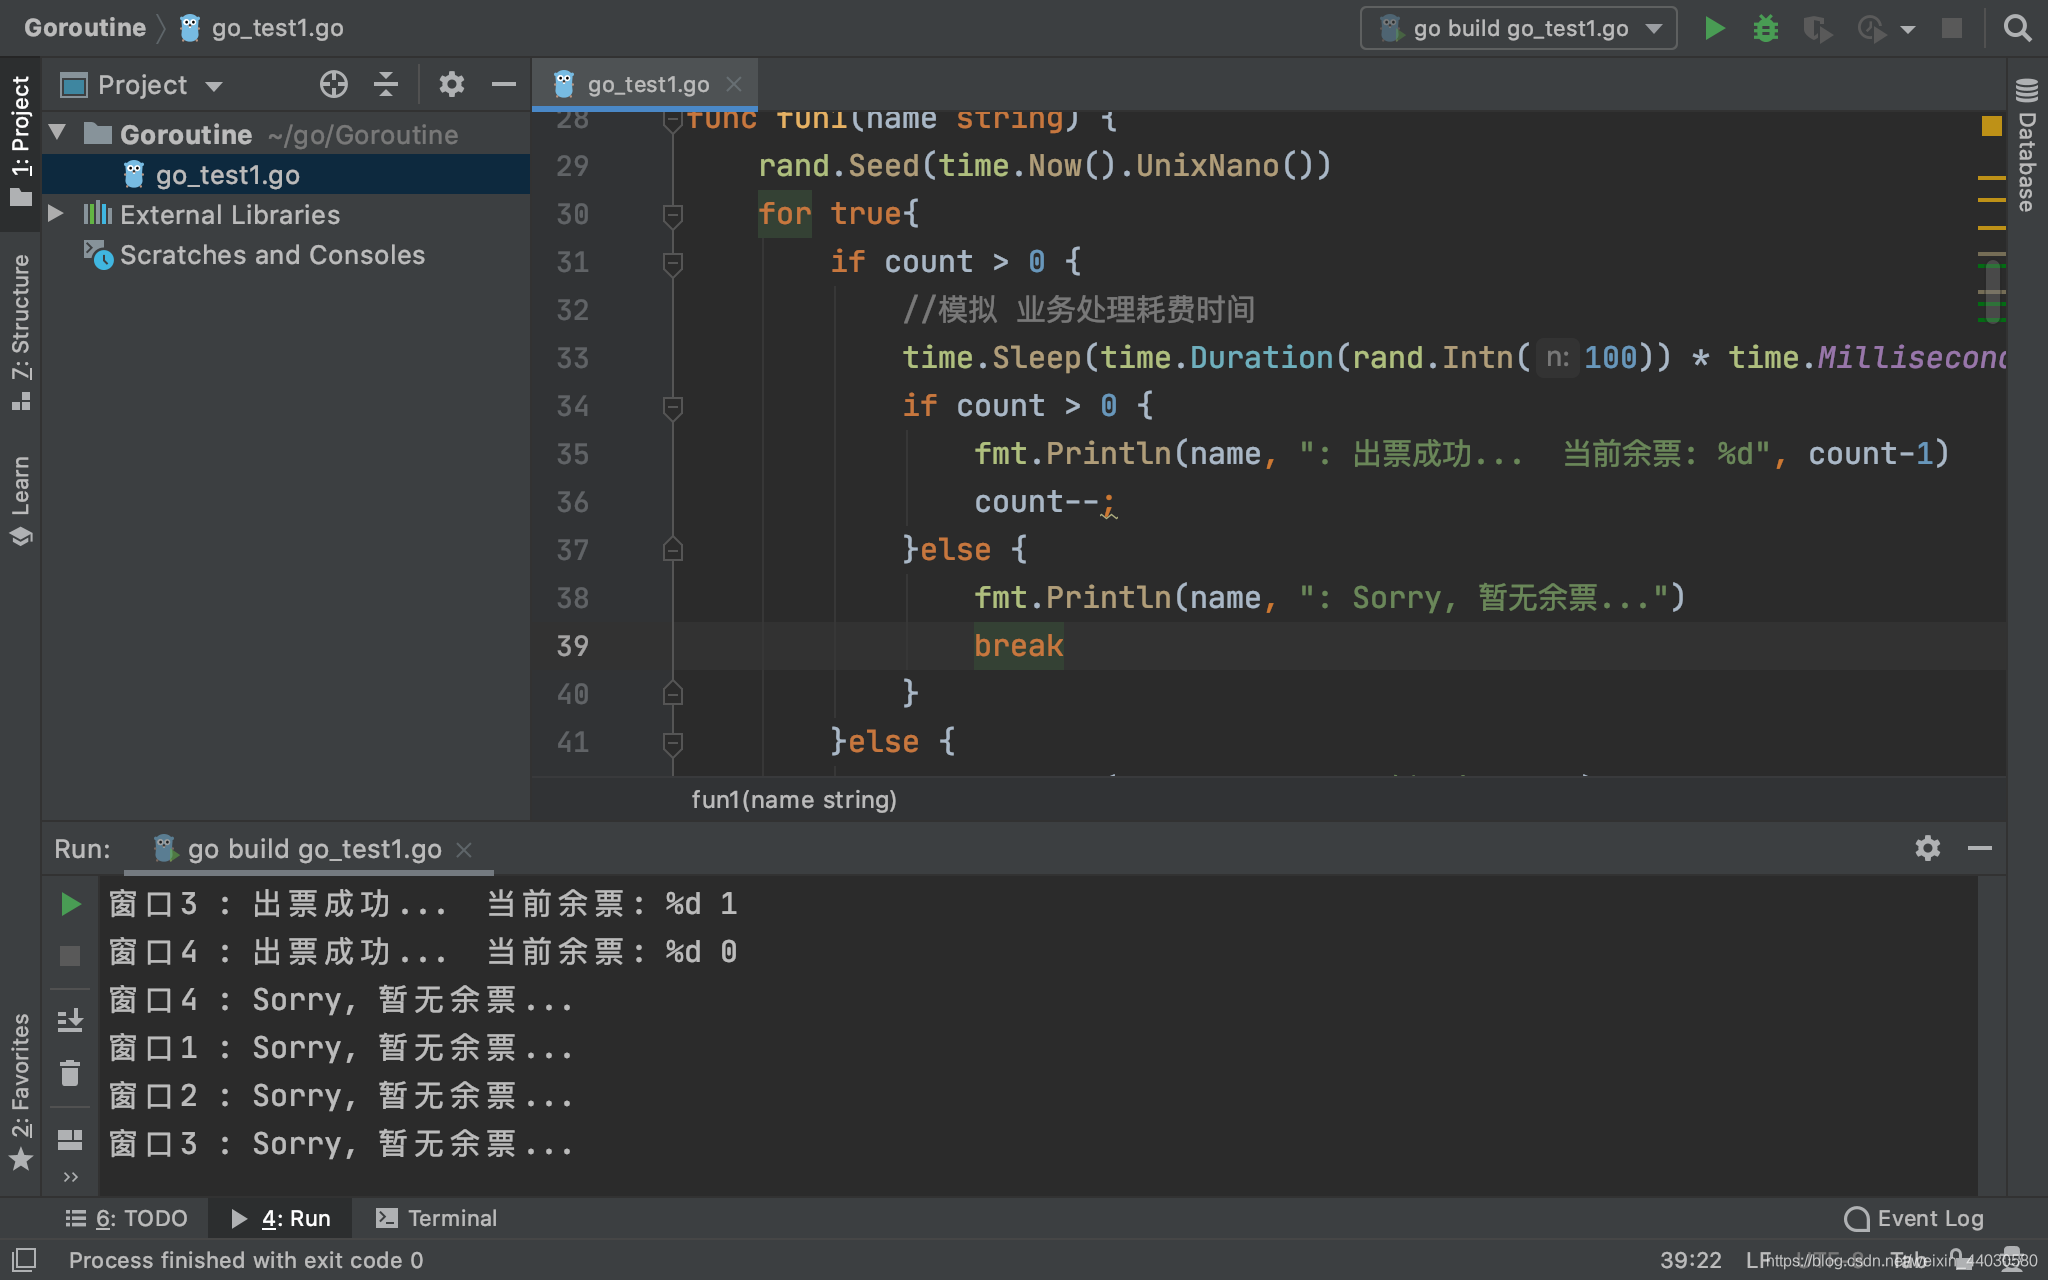Toggle tool window bars icon bottom-left

click(x=24, y=1260)
